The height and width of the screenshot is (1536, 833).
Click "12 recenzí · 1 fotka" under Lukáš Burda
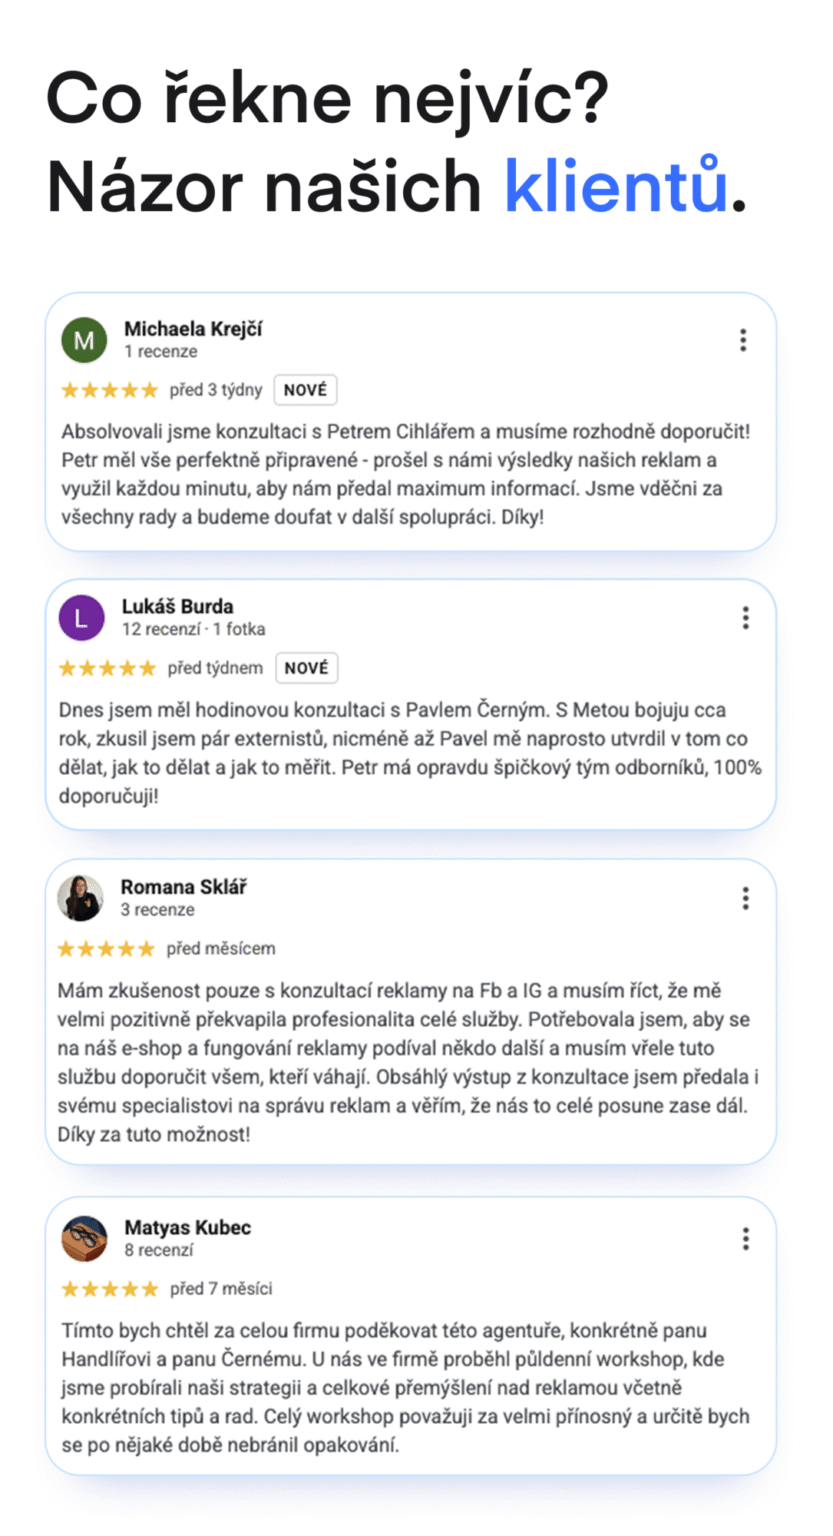pyautogui.click(x=194, y=629)
